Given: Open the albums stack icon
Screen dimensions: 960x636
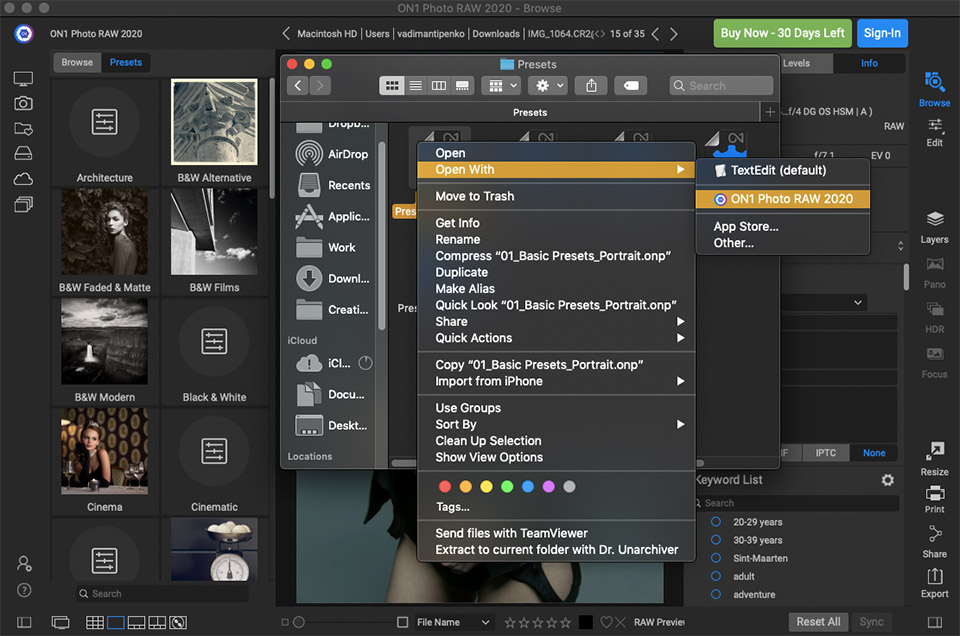Looking at the screenshot, I should click(x=23, y=204).
